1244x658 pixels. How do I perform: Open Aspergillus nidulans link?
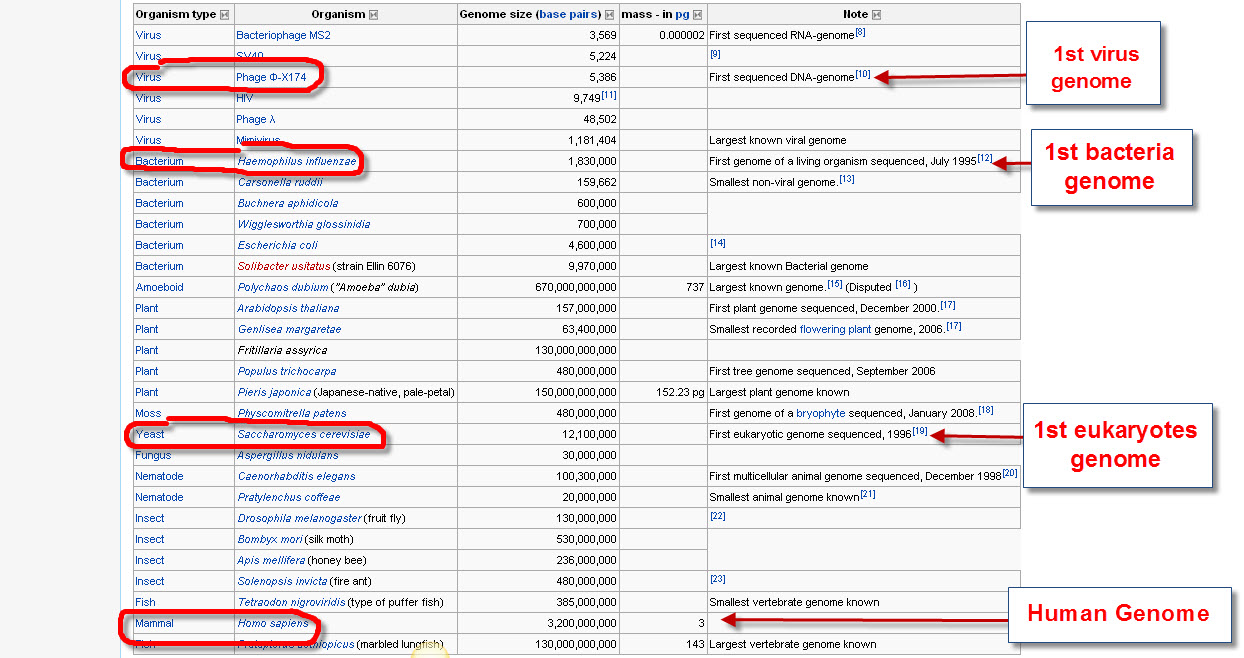pos(288,455)
